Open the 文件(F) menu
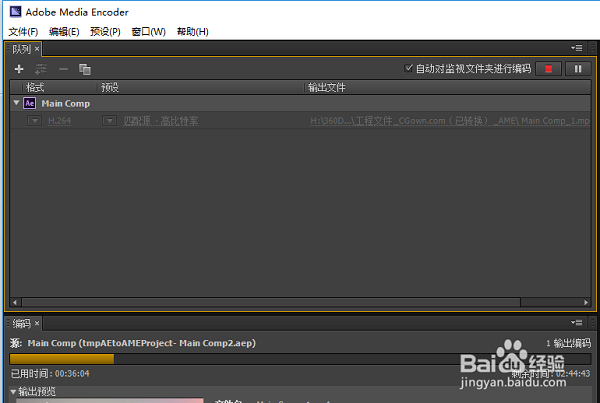Screen dimensions: 600x403 (23, 32)
